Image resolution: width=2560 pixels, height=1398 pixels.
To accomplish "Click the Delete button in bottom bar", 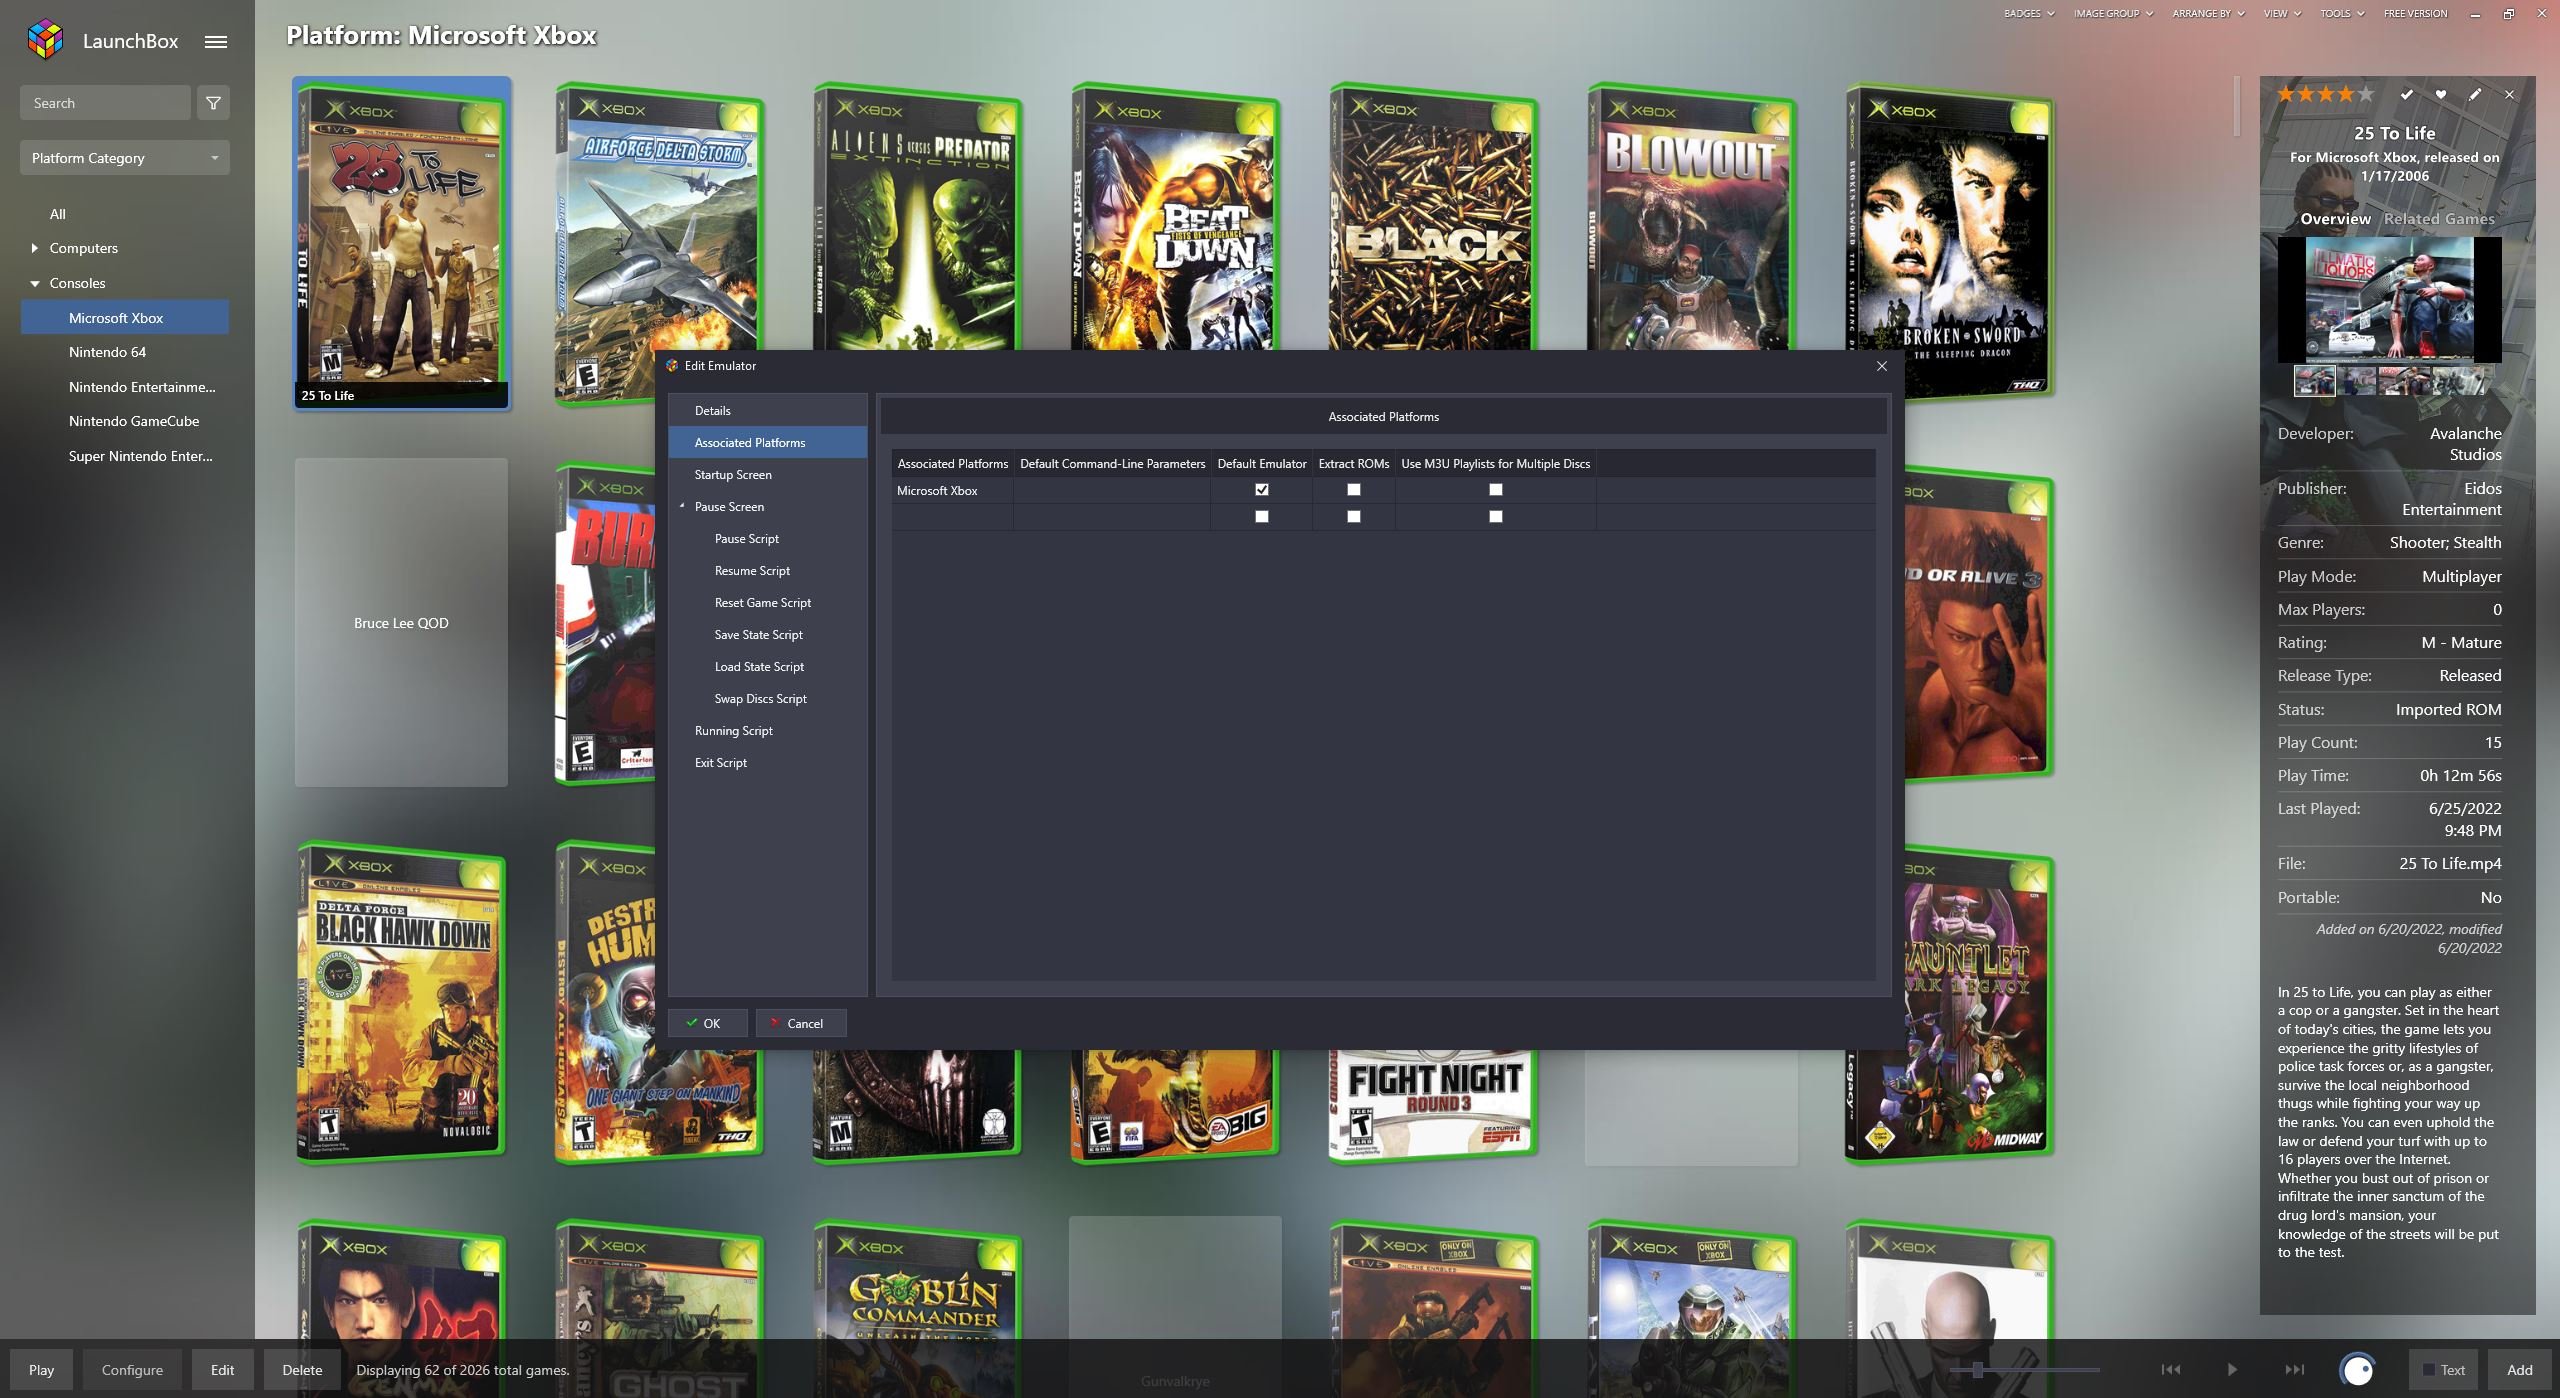I will 302,1370.
